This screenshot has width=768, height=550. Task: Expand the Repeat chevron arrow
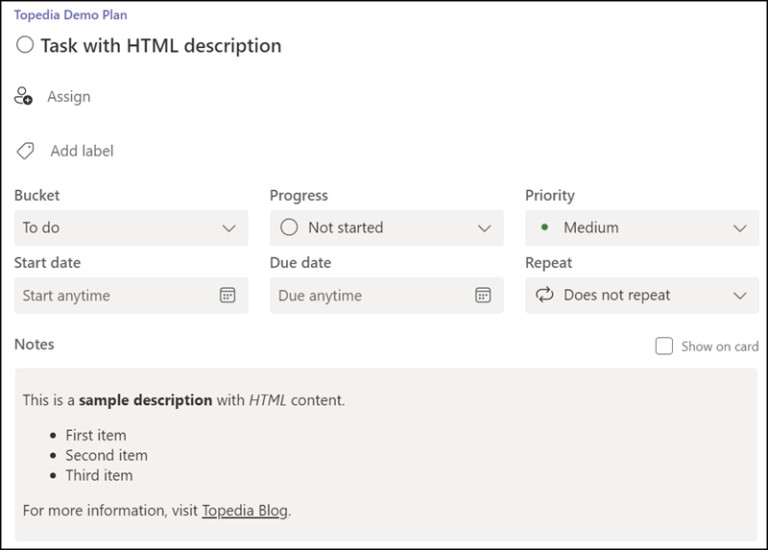(x=740, y=296)
